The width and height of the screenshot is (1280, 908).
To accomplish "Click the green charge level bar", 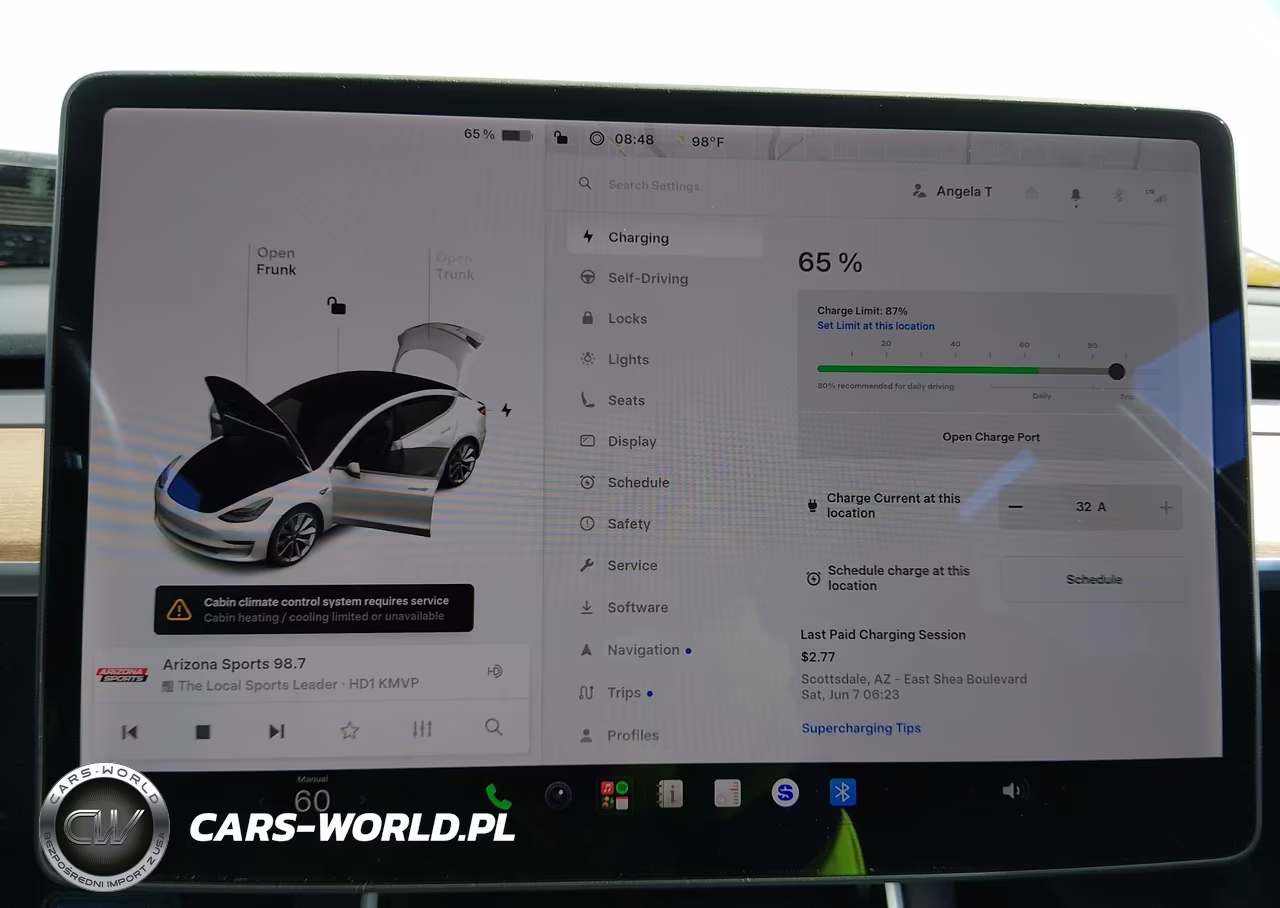I will tap(927, 370).
